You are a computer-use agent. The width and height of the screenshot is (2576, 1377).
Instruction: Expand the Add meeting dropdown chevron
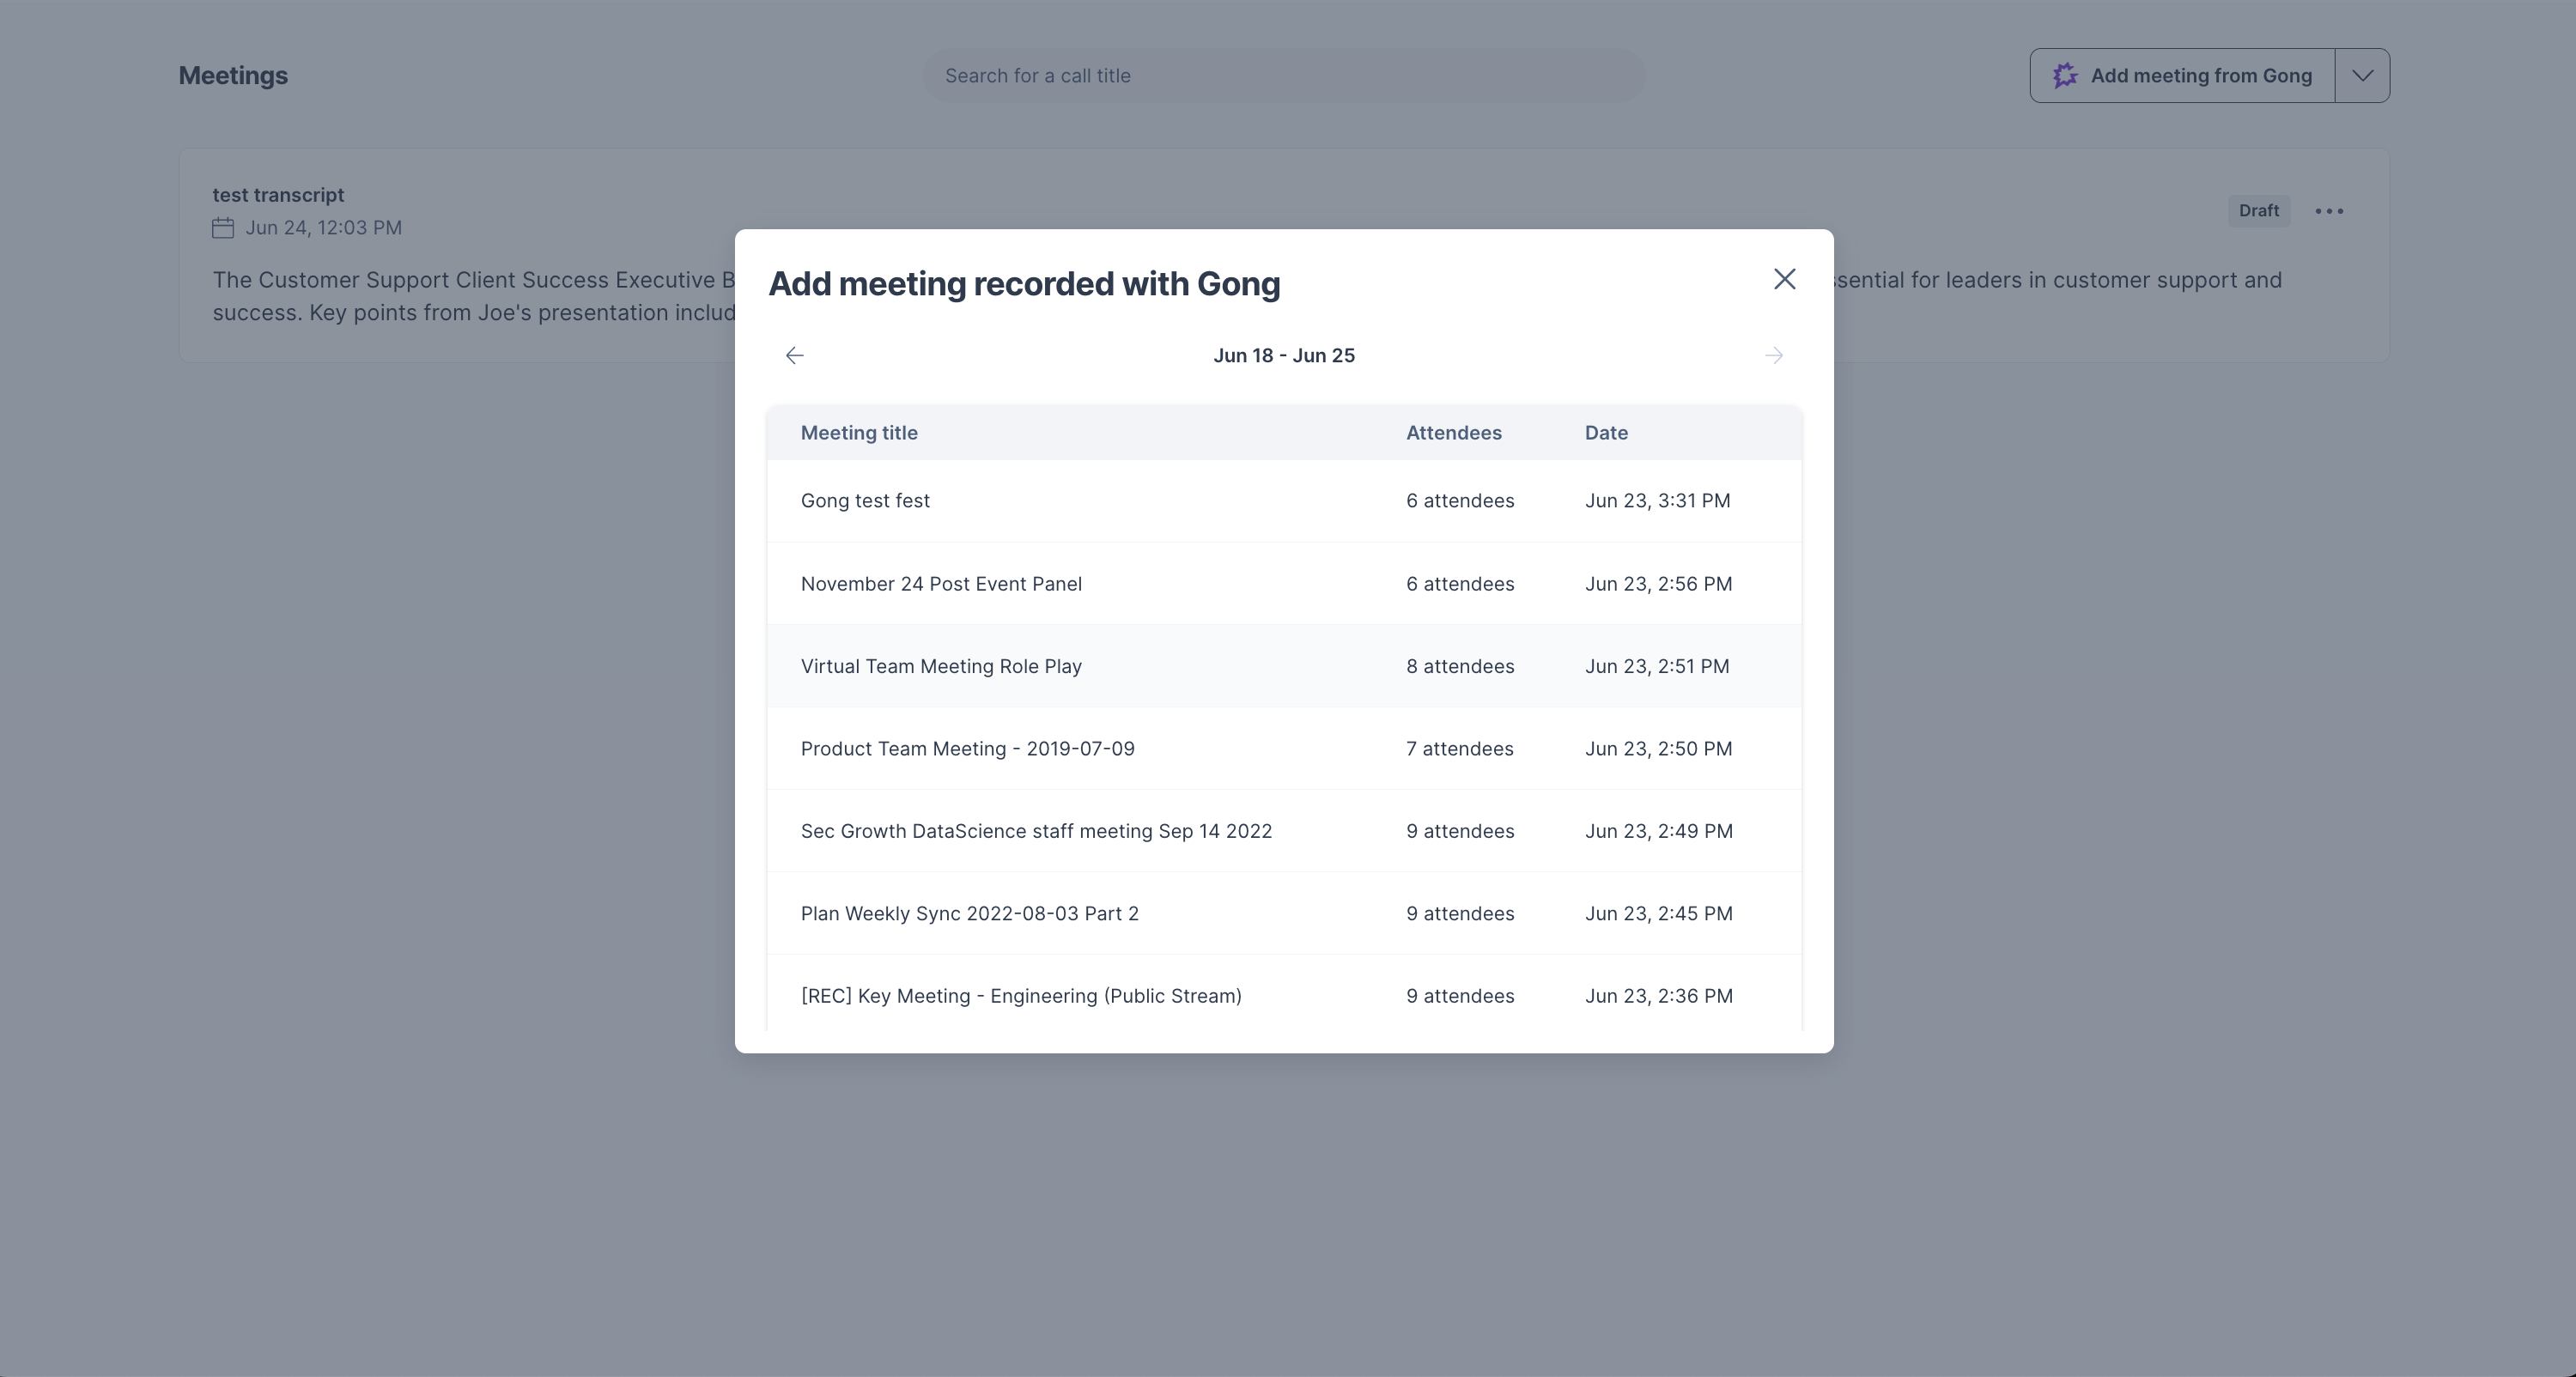point(2362,76)
